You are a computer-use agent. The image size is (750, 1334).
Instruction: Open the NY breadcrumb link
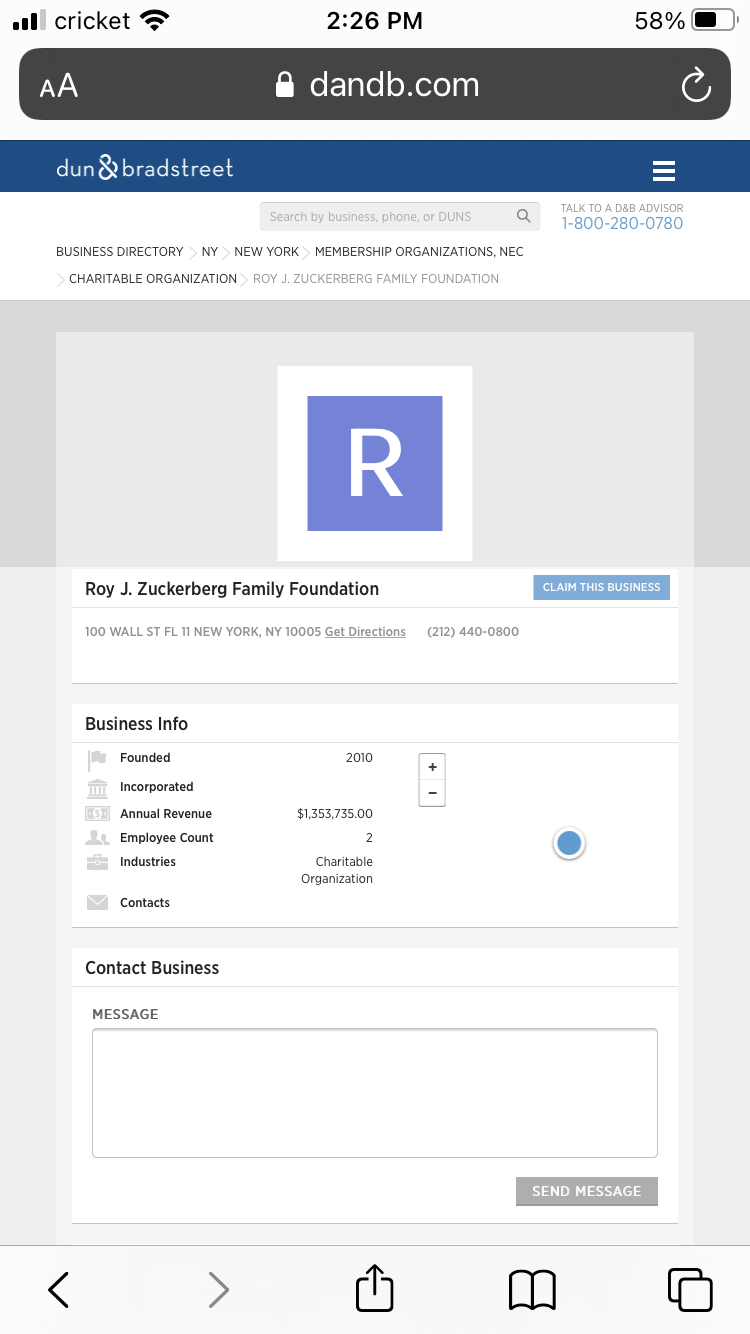(x=210, y=252)
